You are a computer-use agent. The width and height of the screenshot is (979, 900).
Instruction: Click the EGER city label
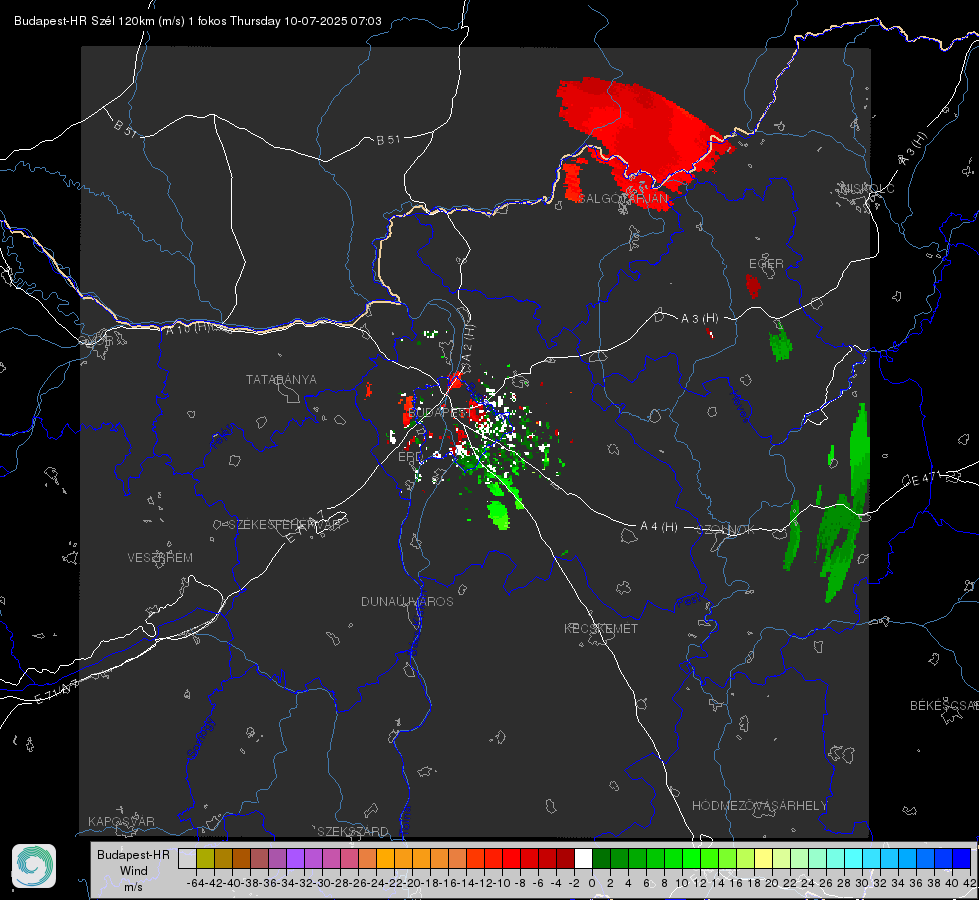(x=766, y=264)
